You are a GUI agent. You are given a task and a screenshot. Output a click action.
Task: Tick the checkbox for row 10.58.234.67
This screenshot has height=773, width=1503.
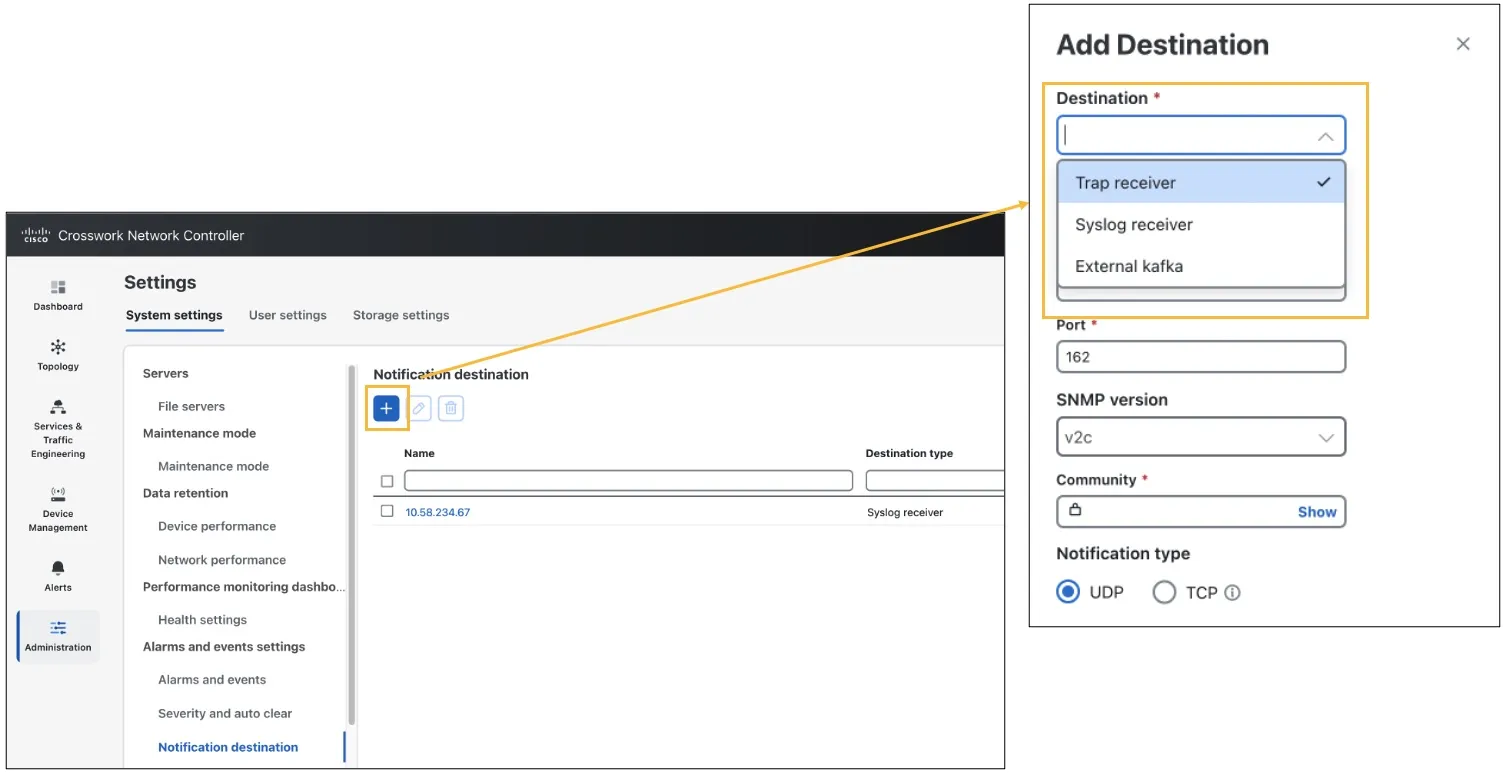[387, 511]
